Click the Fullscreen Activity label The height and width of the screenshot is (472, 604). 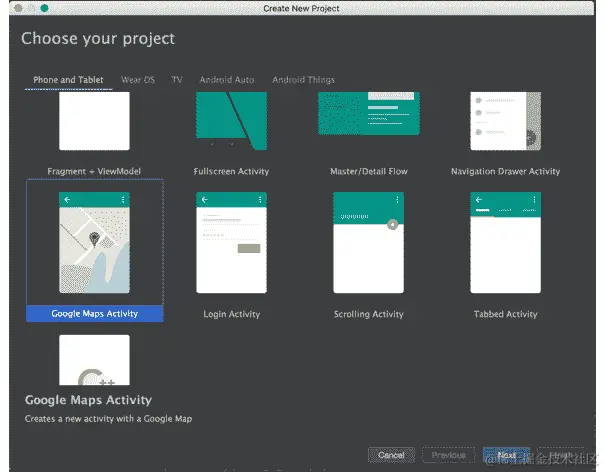pyautogui.click(x=231, y=171)
